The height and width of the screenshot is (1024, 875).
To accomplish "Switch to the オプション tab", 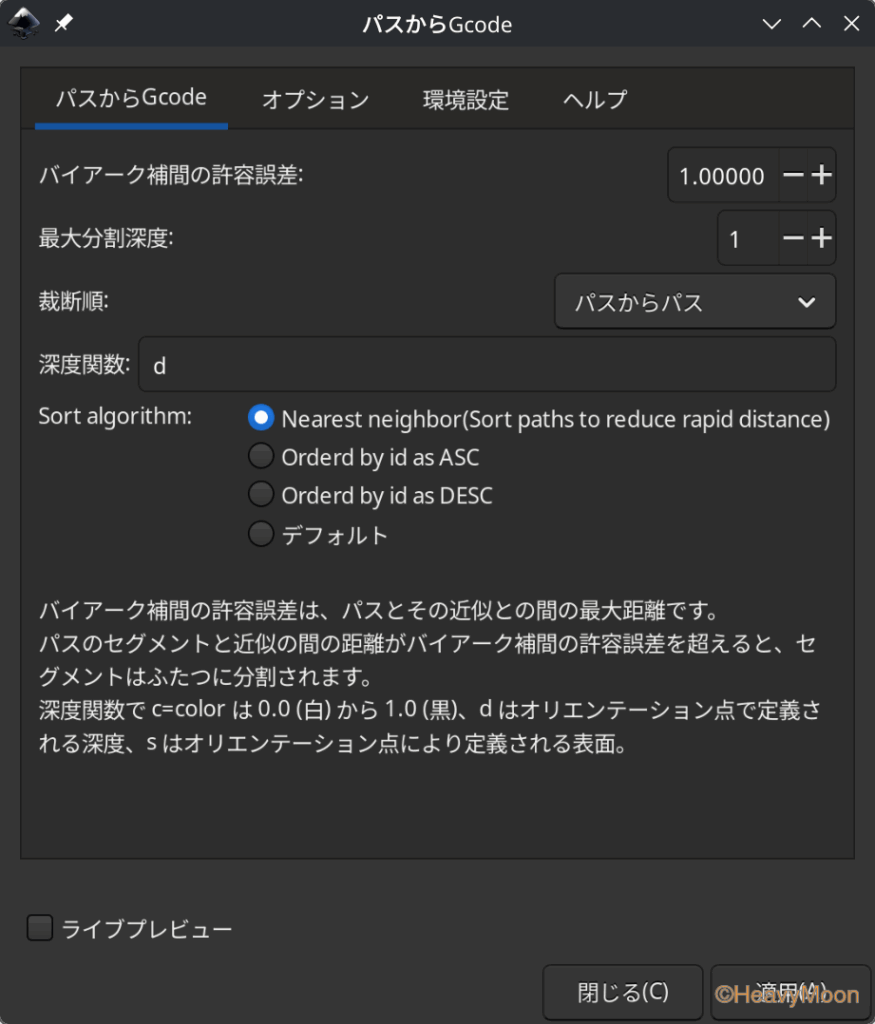I will coord(315,100).
